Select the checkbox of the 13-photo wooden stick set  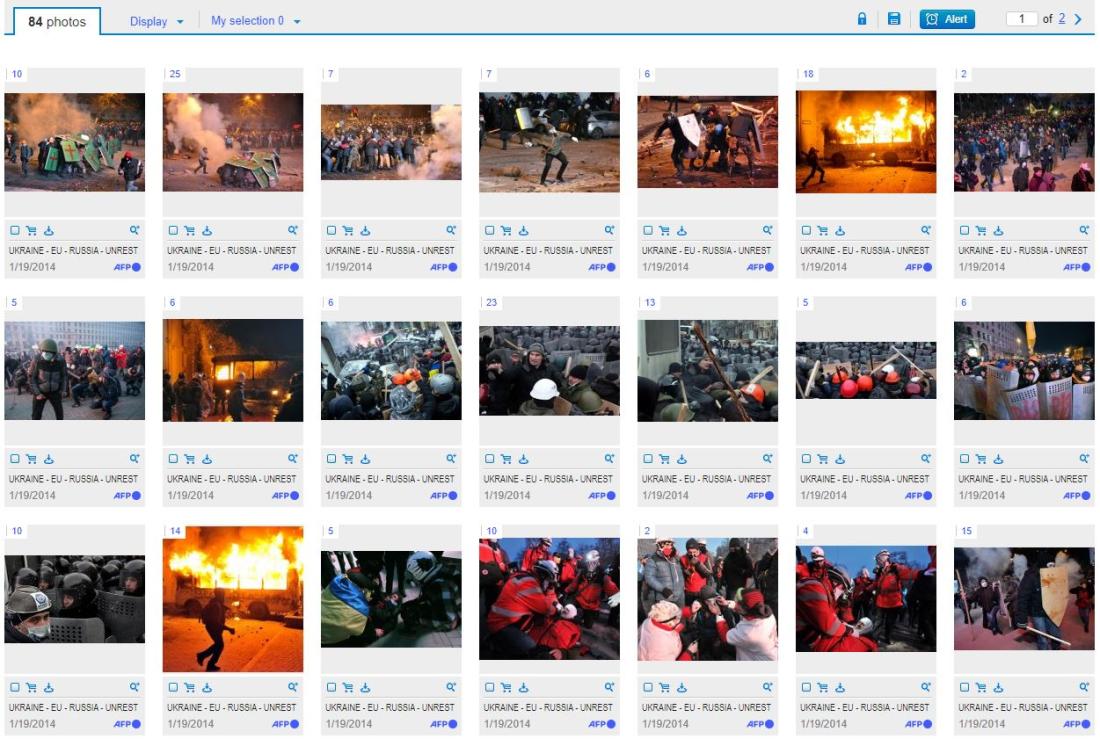coord(648,459)
